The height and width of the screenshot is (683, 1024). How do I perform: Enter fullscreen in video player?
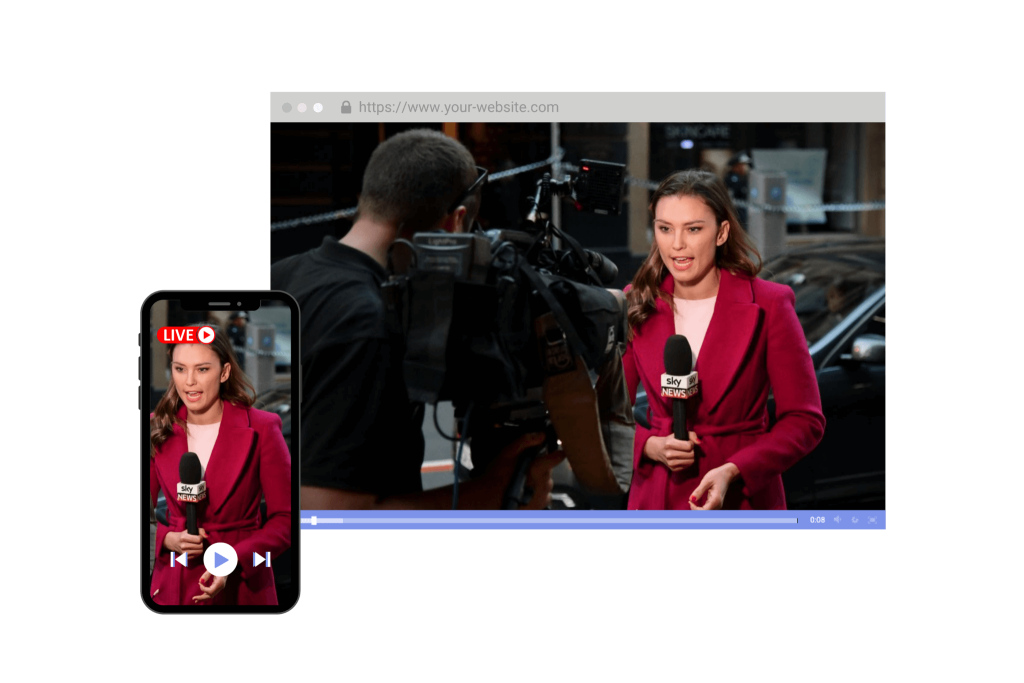(872, 520)
